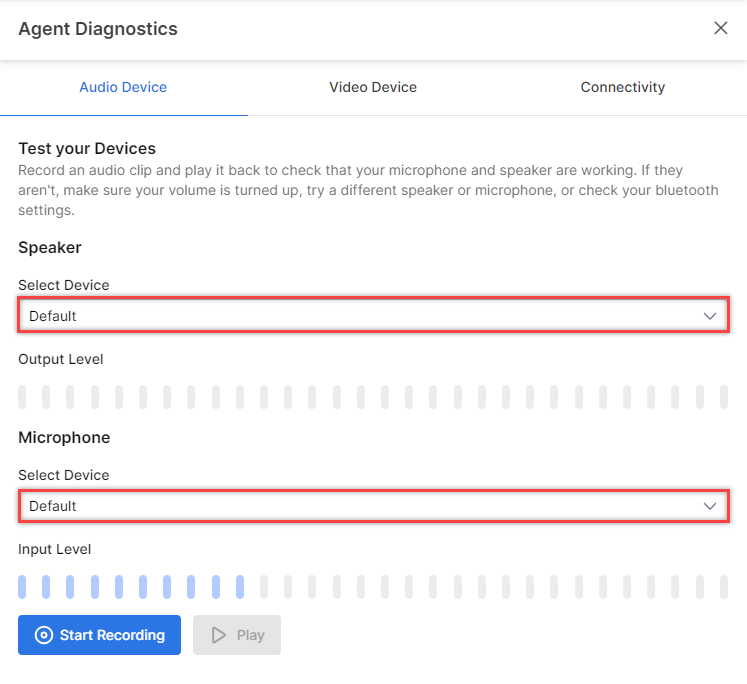Click the Speaker dropdown chevron arrow
This screenshot has height=684, width=747.
tap(710, 316)
